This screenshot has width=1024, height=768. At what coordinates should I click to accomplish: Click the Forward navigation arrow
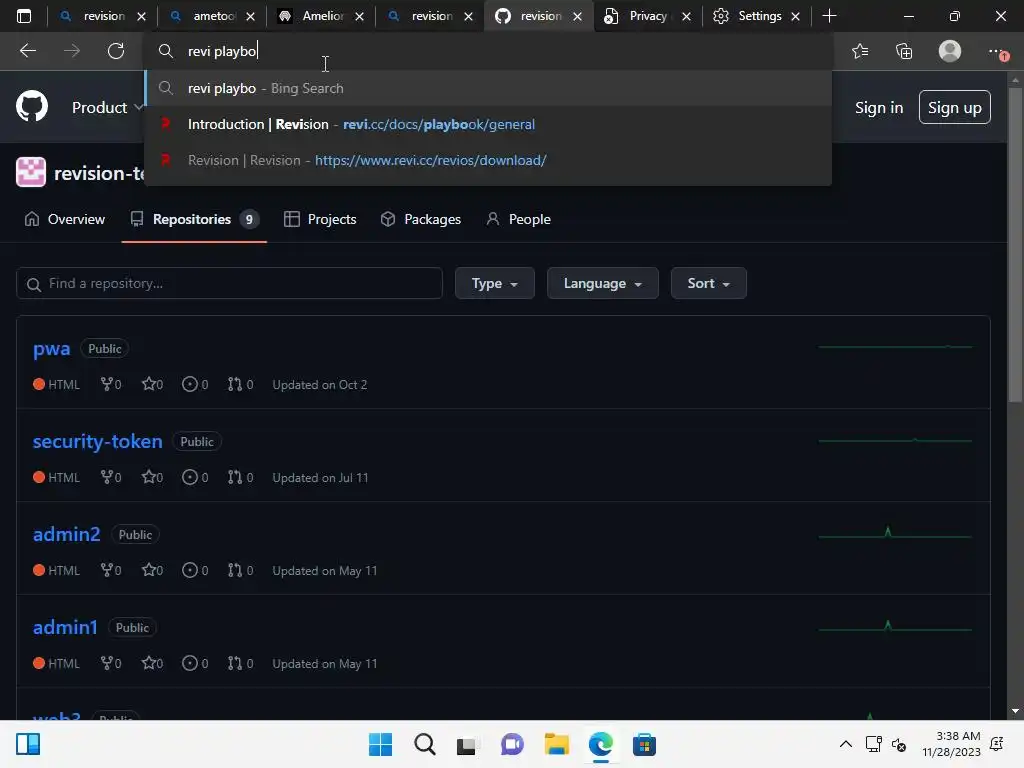point(72,51)
